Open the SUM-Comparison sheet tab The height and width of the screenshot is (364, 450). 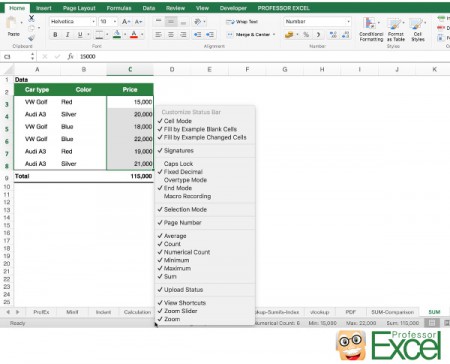[392, 312]
